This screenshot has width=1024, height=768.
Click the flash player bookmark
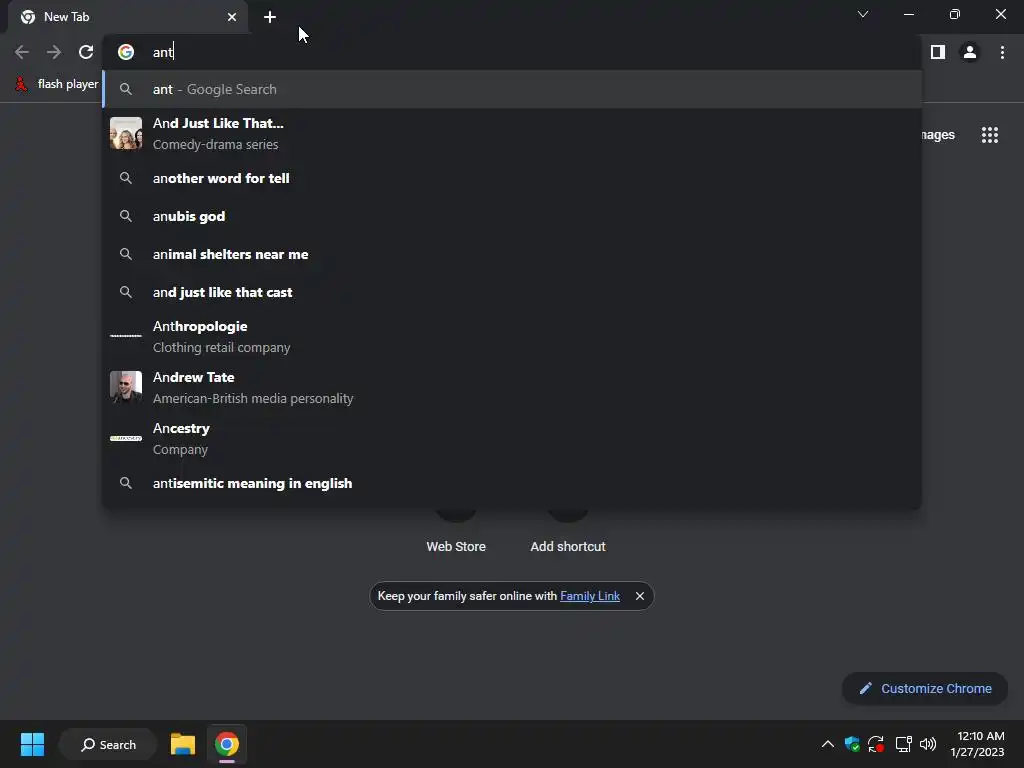pos(57,84)
